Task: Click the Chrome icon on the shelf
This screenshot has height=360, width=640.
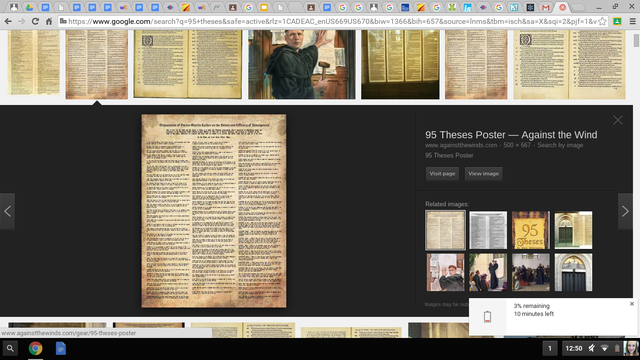Action: (36, 349)
